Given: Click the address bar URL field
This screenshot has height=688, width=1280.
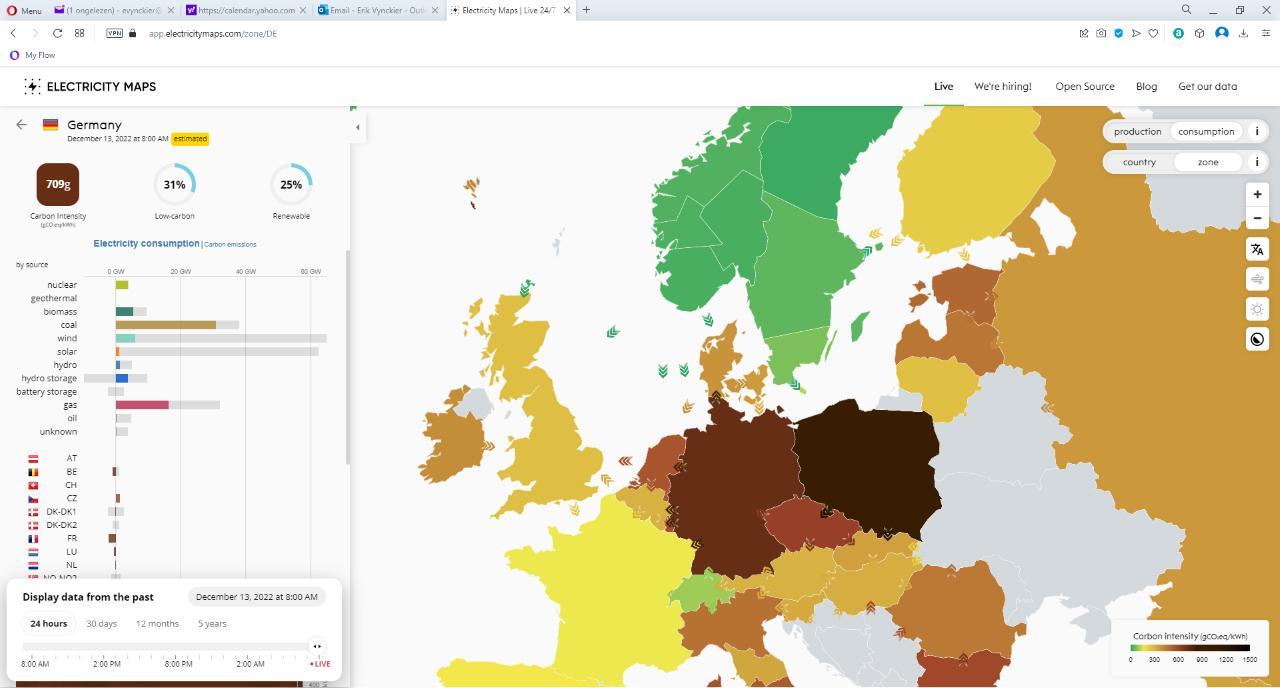Looking at the screenshot, I should 213,33.
